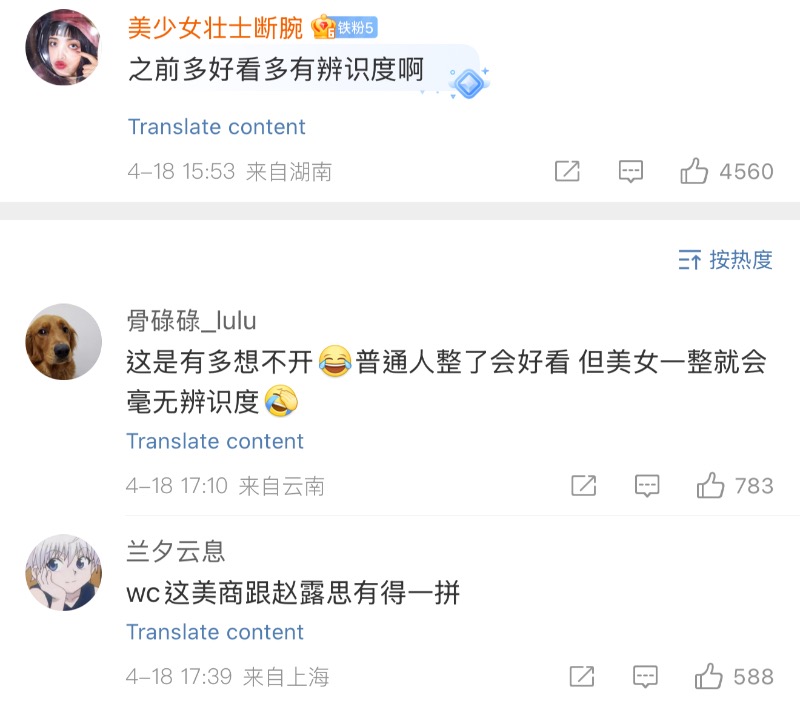
Task: Like the comment with 4560 likes
Action: tap(694, 171)
